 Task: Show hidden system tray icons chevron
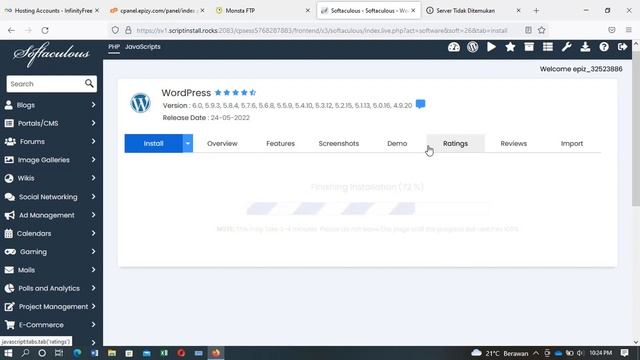536,353
